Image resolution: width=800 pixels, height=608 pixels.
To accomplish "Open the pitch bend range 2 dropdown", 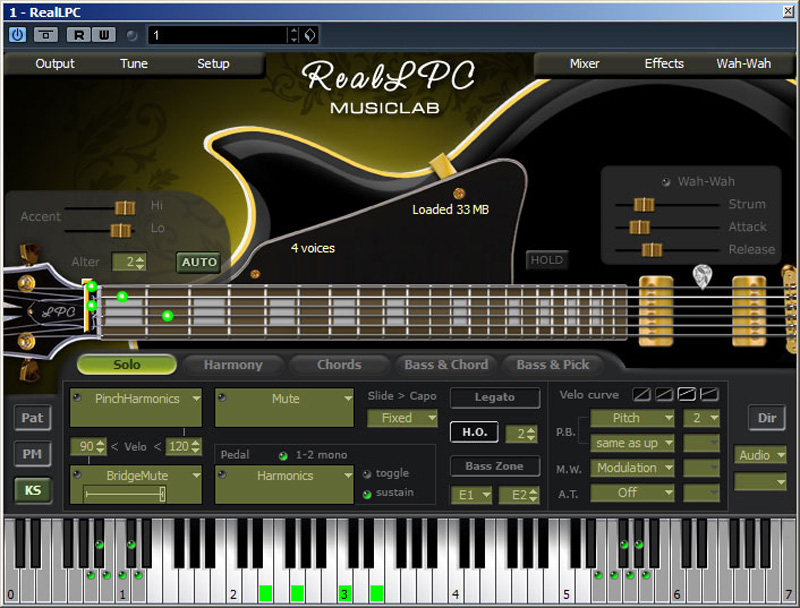I will [702, 418].
